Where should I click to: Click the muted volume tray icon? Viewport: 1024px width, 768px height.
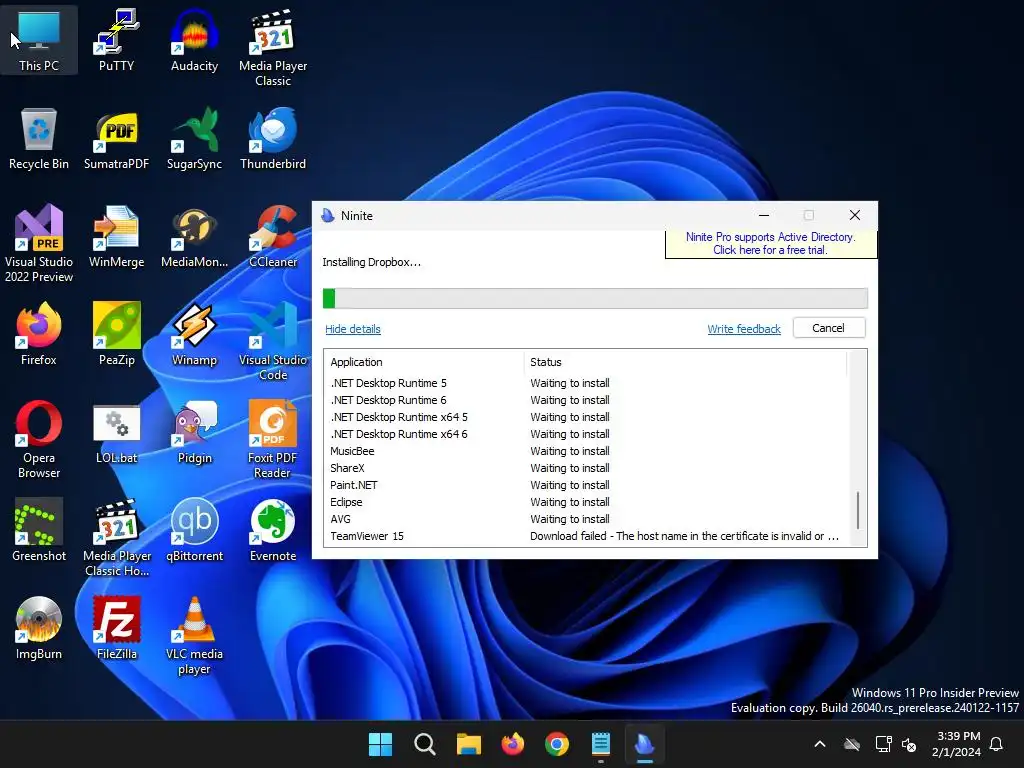[x=908, y=744]
